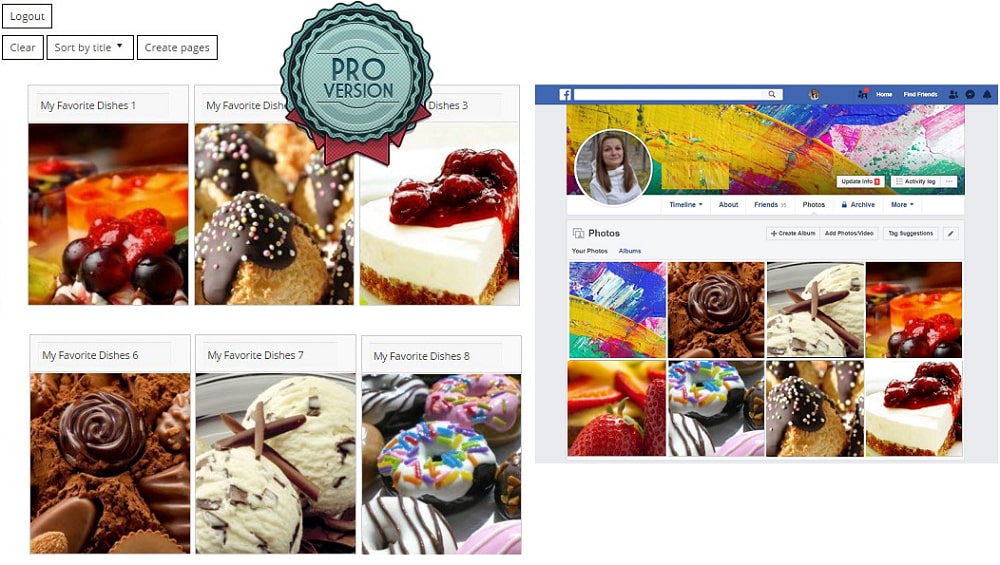Click the Create pages button

(177, 47)
